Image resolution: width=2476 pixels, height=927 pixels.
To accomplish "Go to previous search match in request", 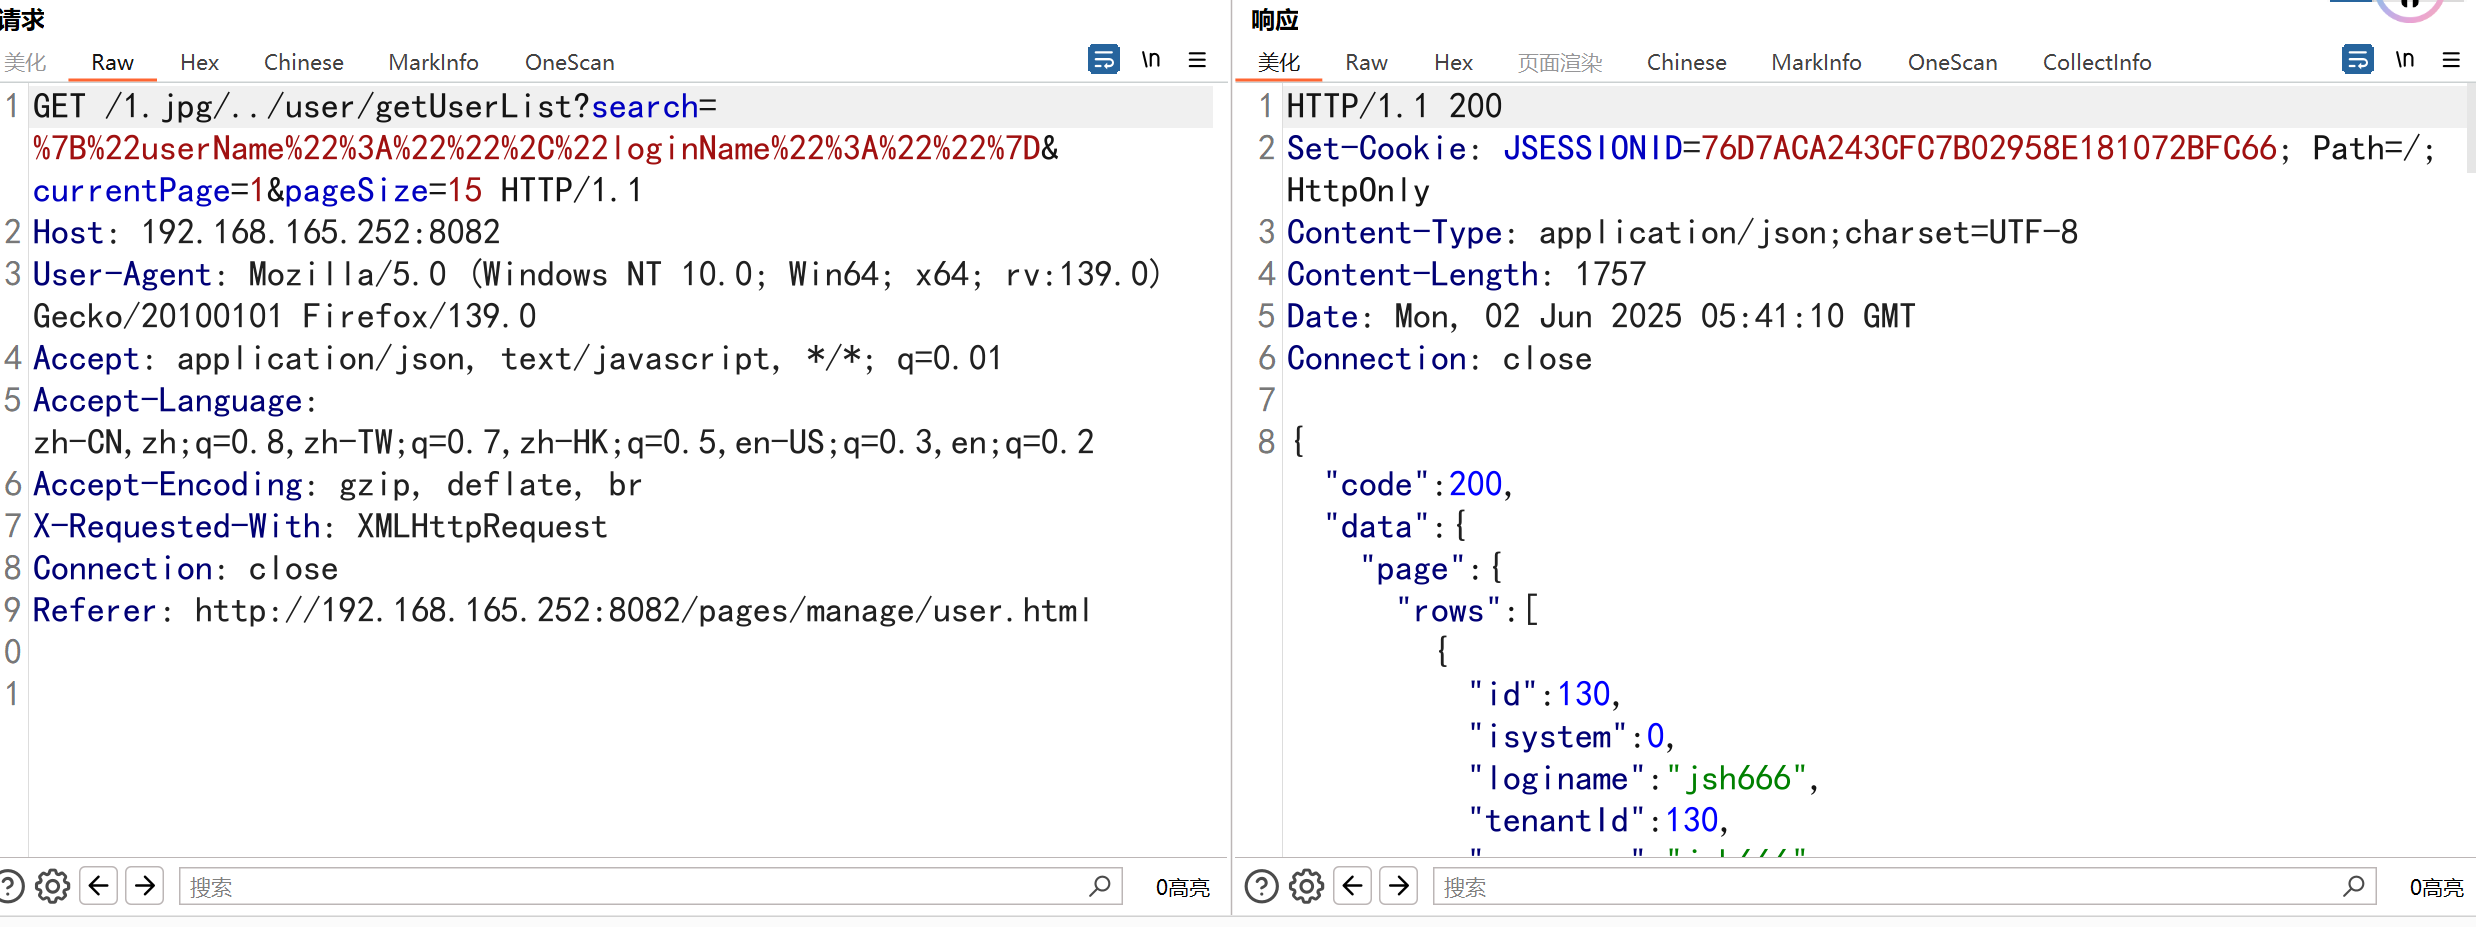I will (99, 886).
